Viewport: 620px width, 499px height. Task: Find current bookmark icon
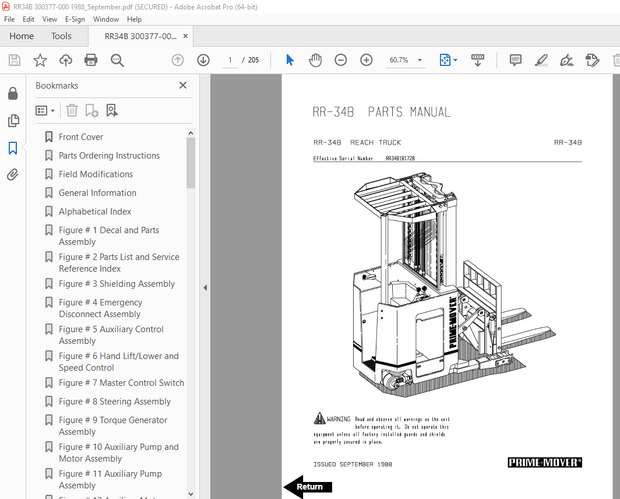112,110
